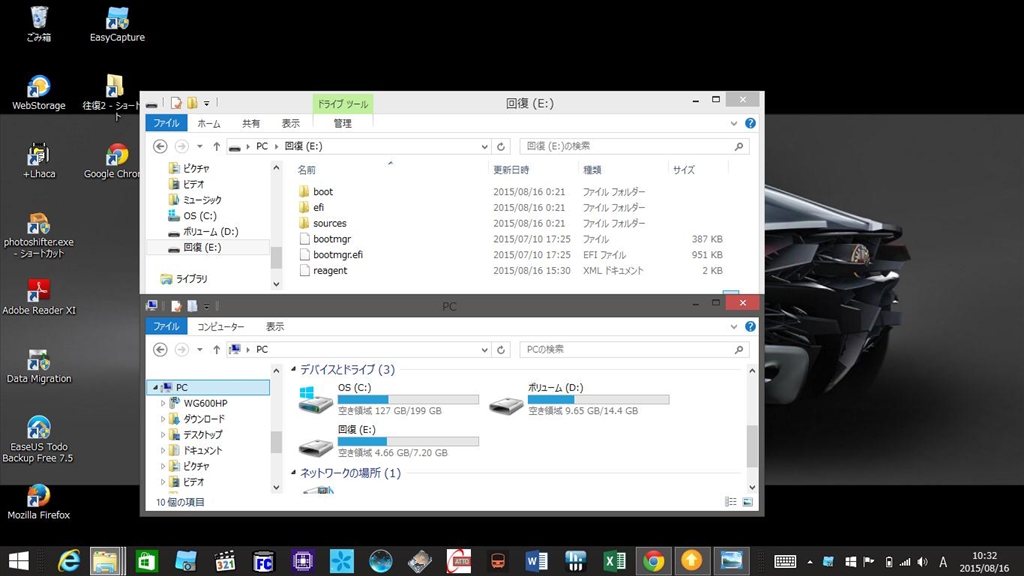The width and height of the screenshot is (1024, 576).
Task: Select the OS (C:) drive in PC window
Action: click(x=388, y=399)
